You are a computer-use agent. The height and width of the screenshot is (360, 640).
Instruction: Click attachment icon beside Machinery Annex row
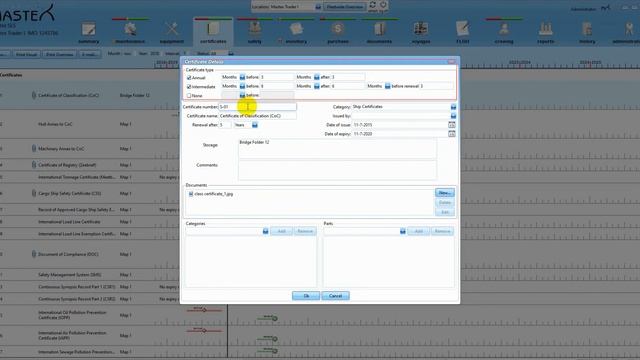(x=34, y=149)
